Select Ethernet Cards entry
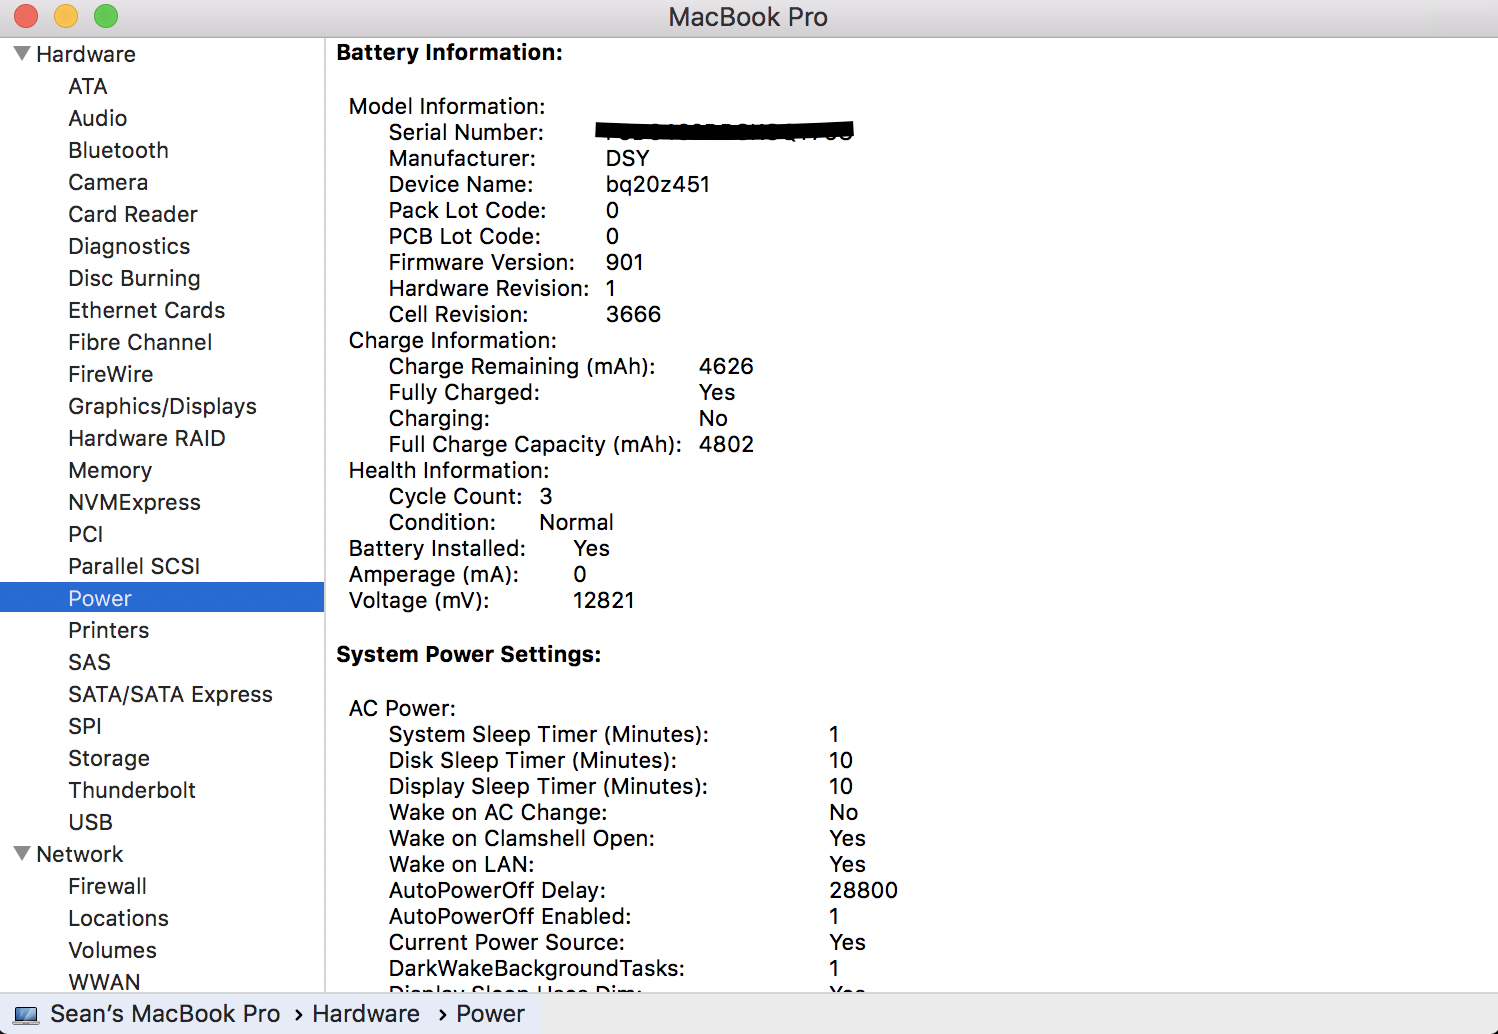This screenshot has height=1034, width=1498. click(147, 310)
